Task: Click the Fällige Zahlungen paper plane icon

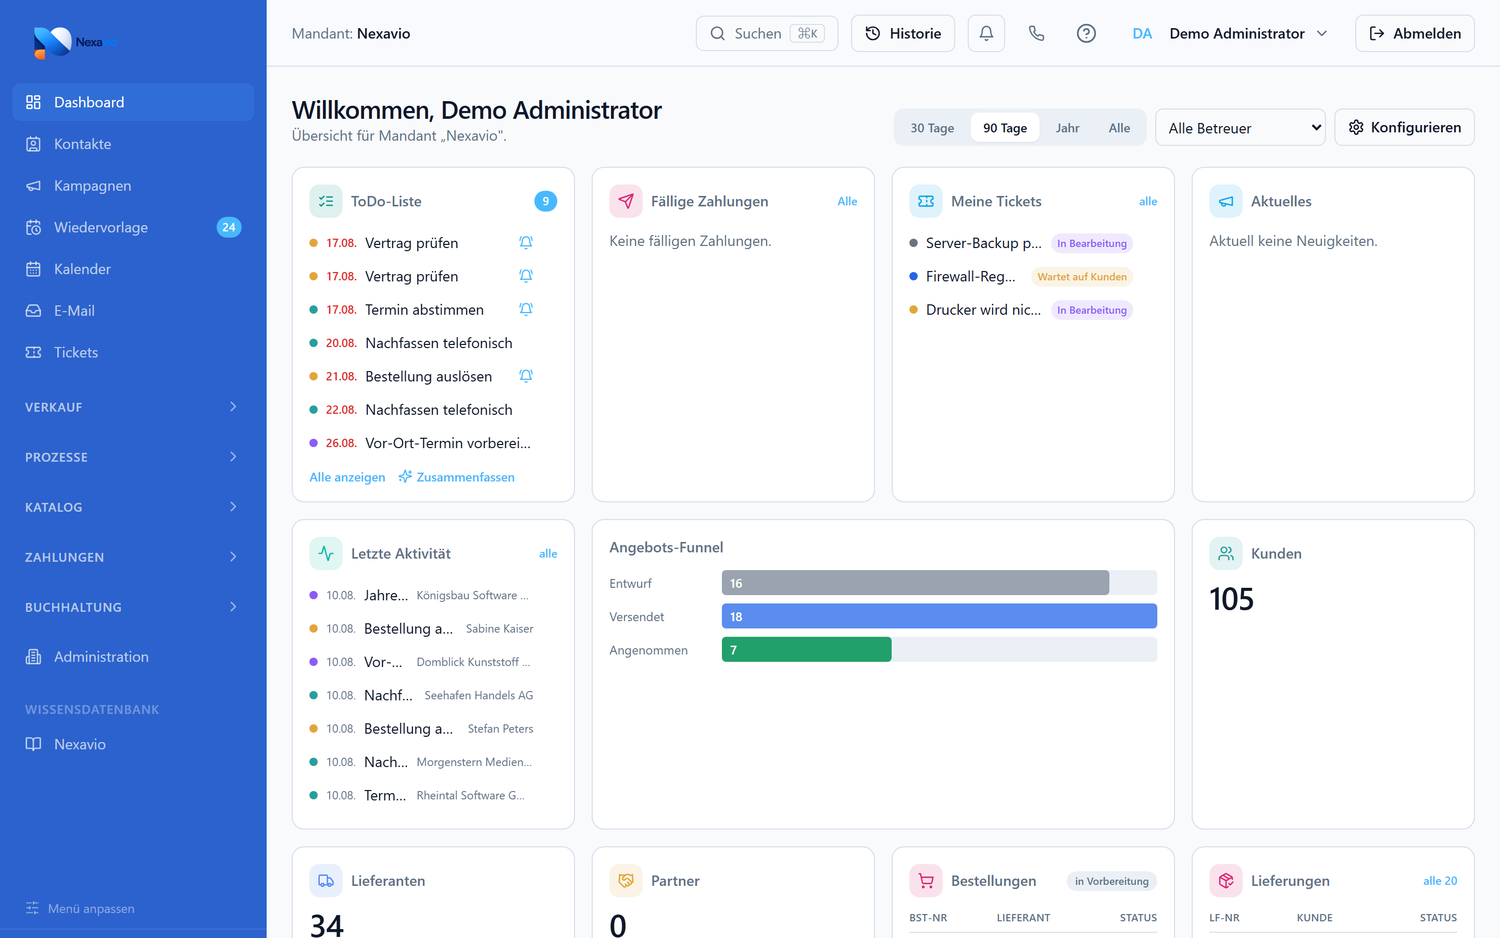Action: point(626,201)
